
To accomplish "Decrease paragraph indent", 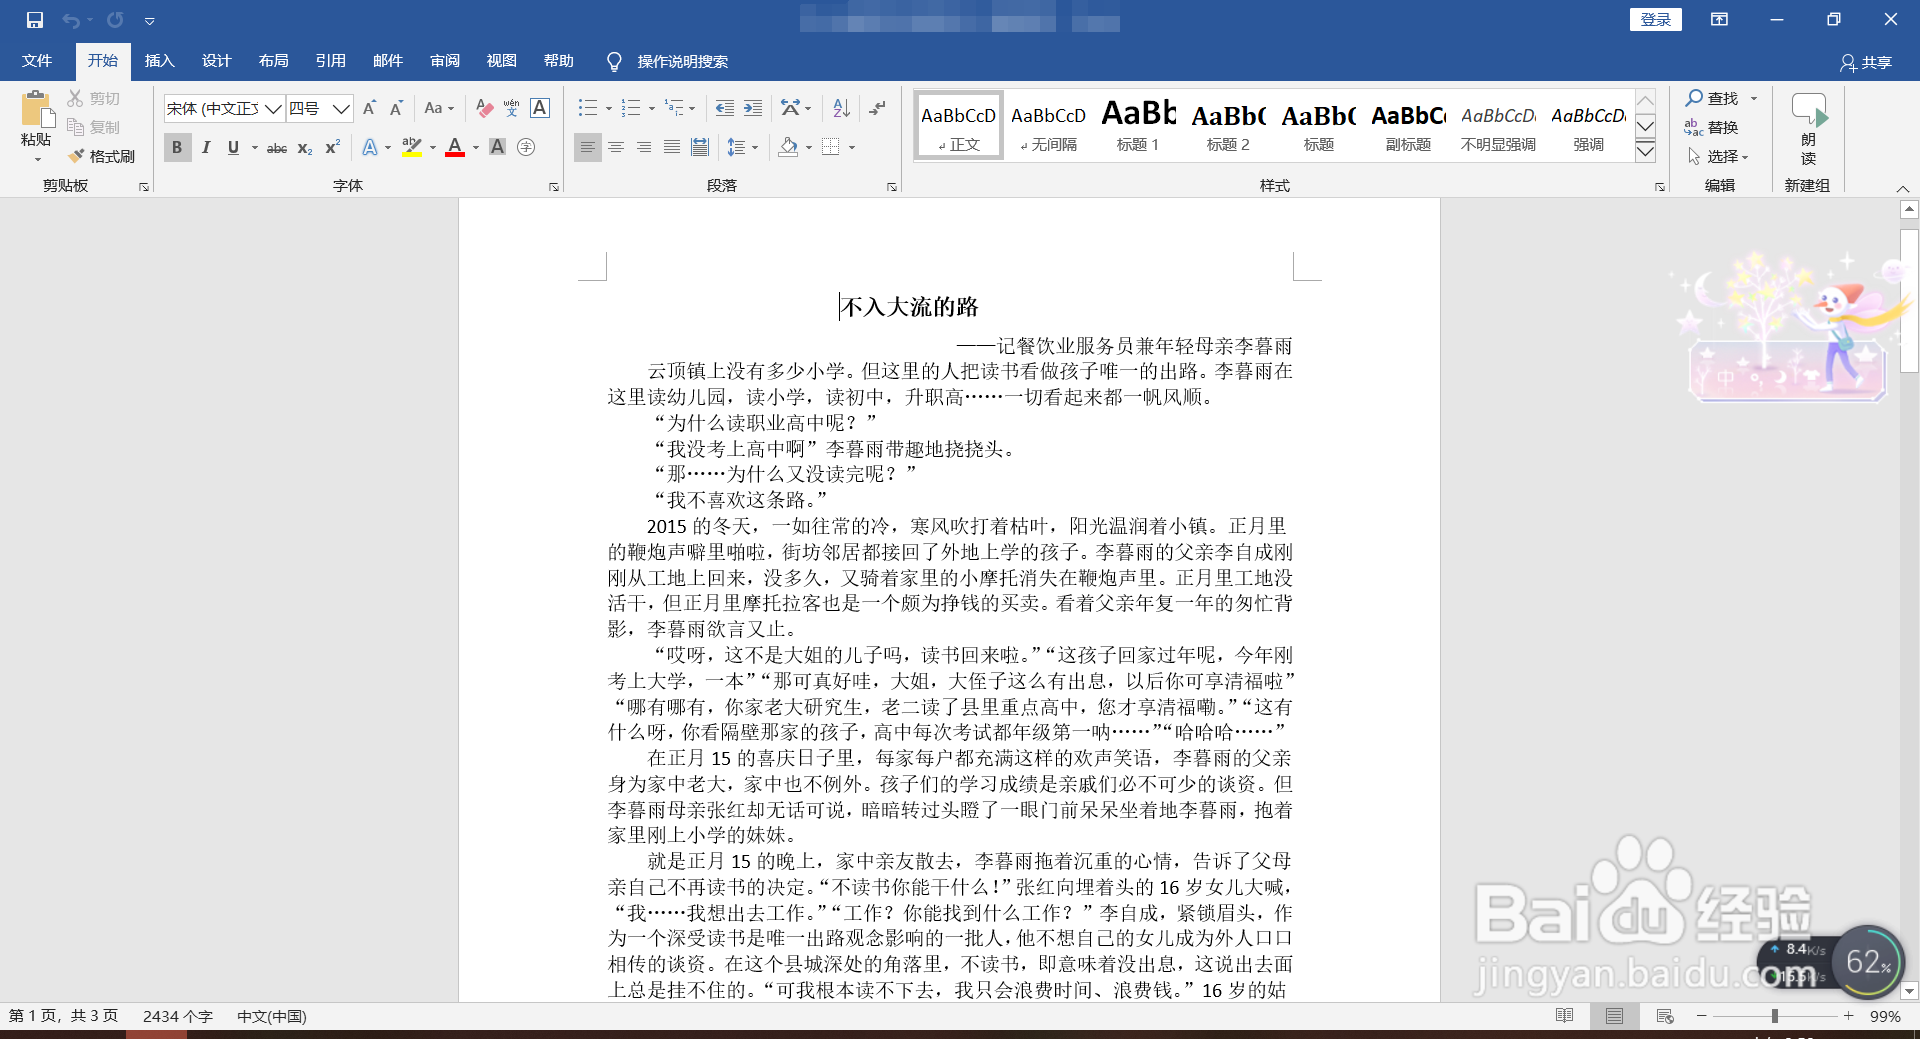I will [x=725, y=108].
